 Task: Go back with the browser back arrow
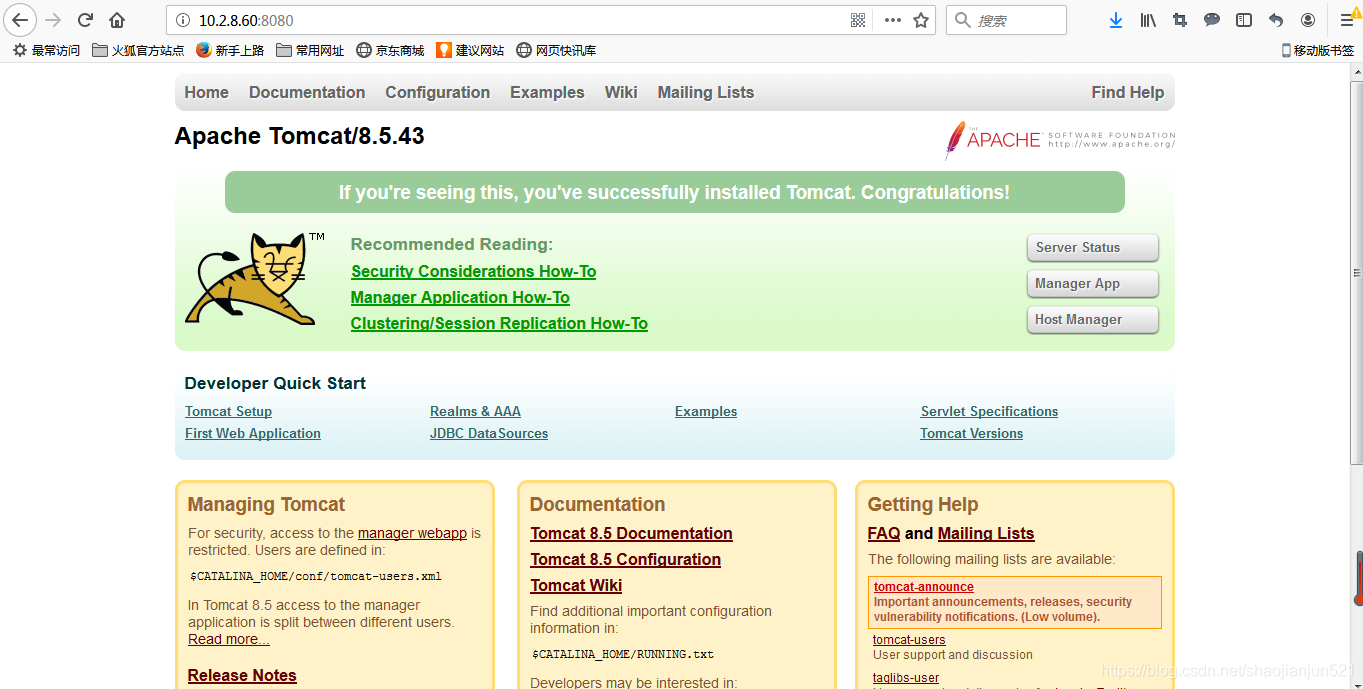20,20
